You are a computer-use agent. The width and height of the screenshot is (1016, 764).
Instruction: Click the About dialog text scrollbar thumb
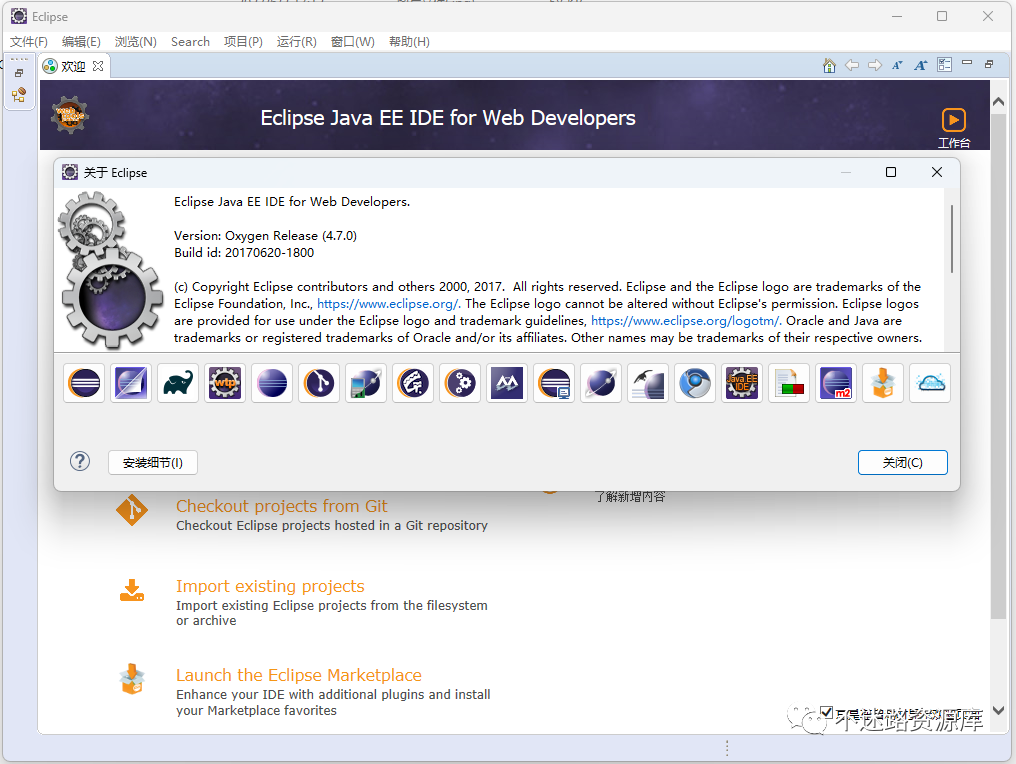tap(952, 238)
